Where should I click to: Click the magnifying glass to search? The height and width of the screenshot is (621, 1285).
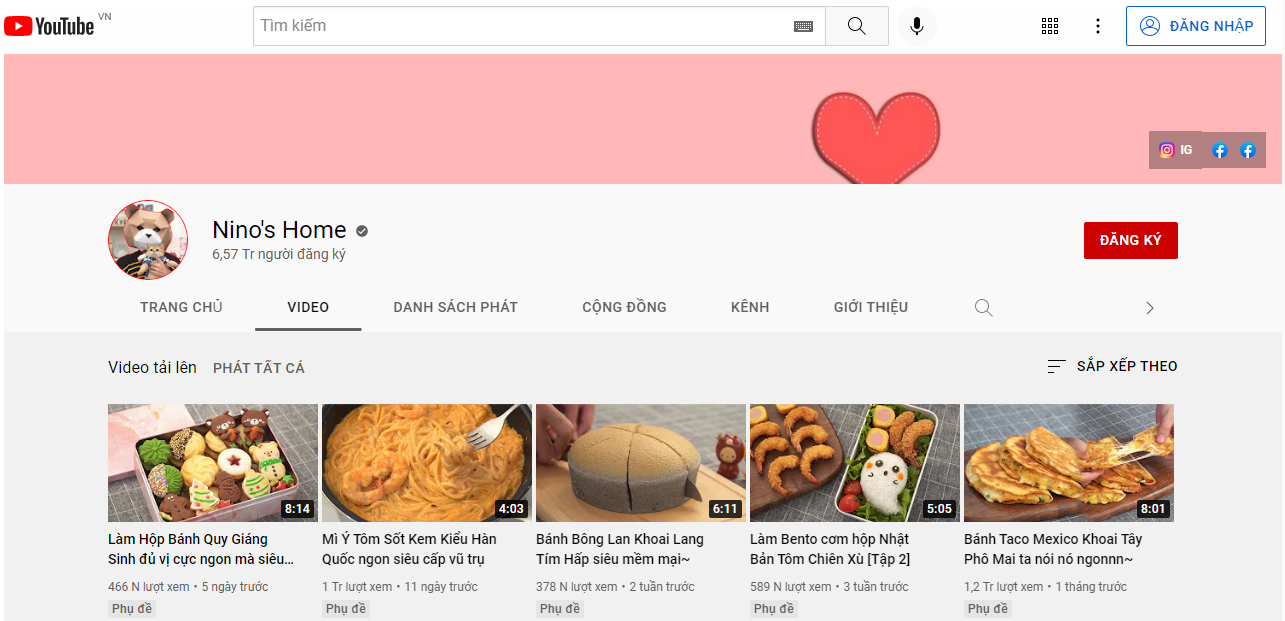pos(856,25)
